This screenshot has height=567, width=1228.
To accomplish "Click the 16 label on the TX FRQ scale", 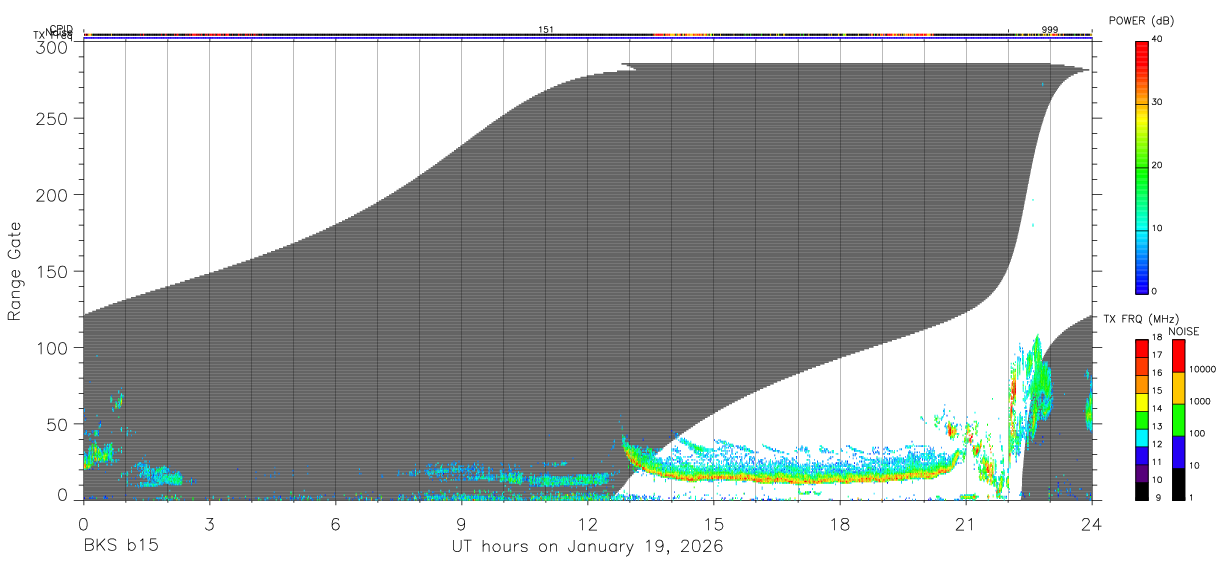I will (1158, 373).
